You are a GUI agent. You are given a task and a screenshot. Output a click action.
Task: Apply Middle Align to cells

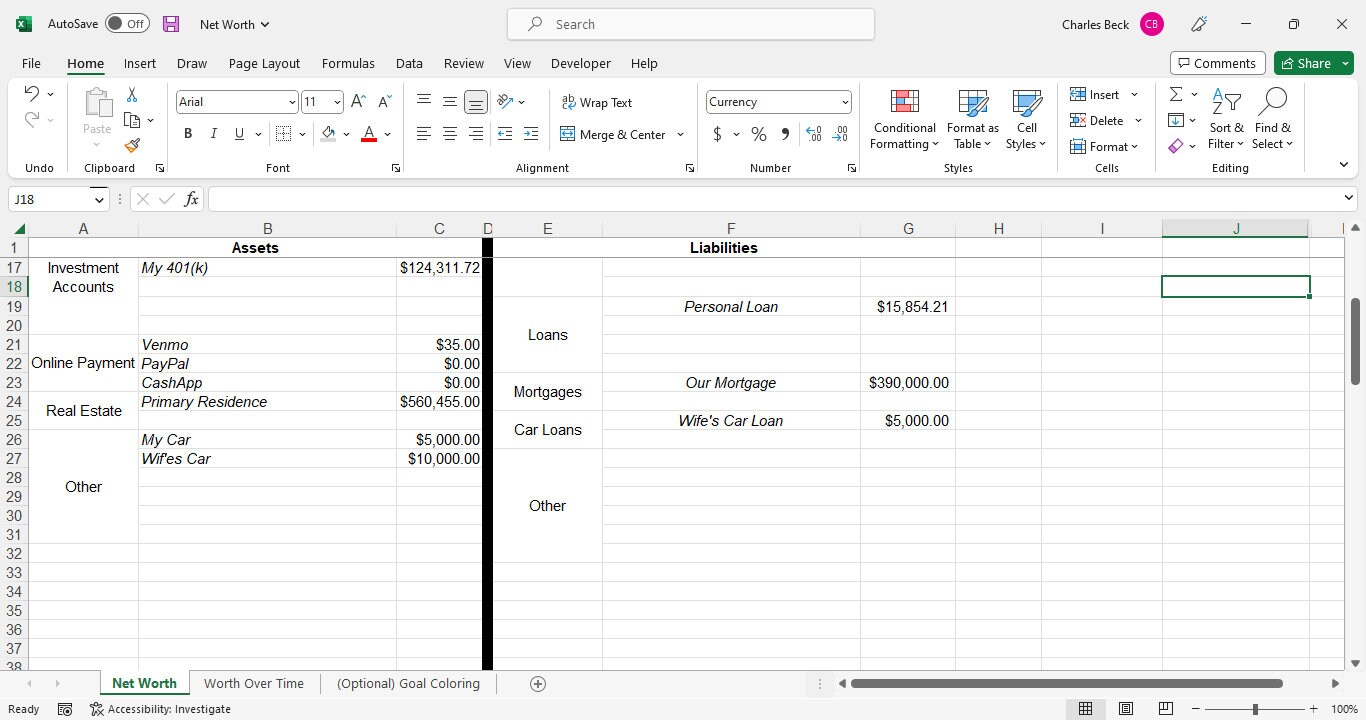450,101
